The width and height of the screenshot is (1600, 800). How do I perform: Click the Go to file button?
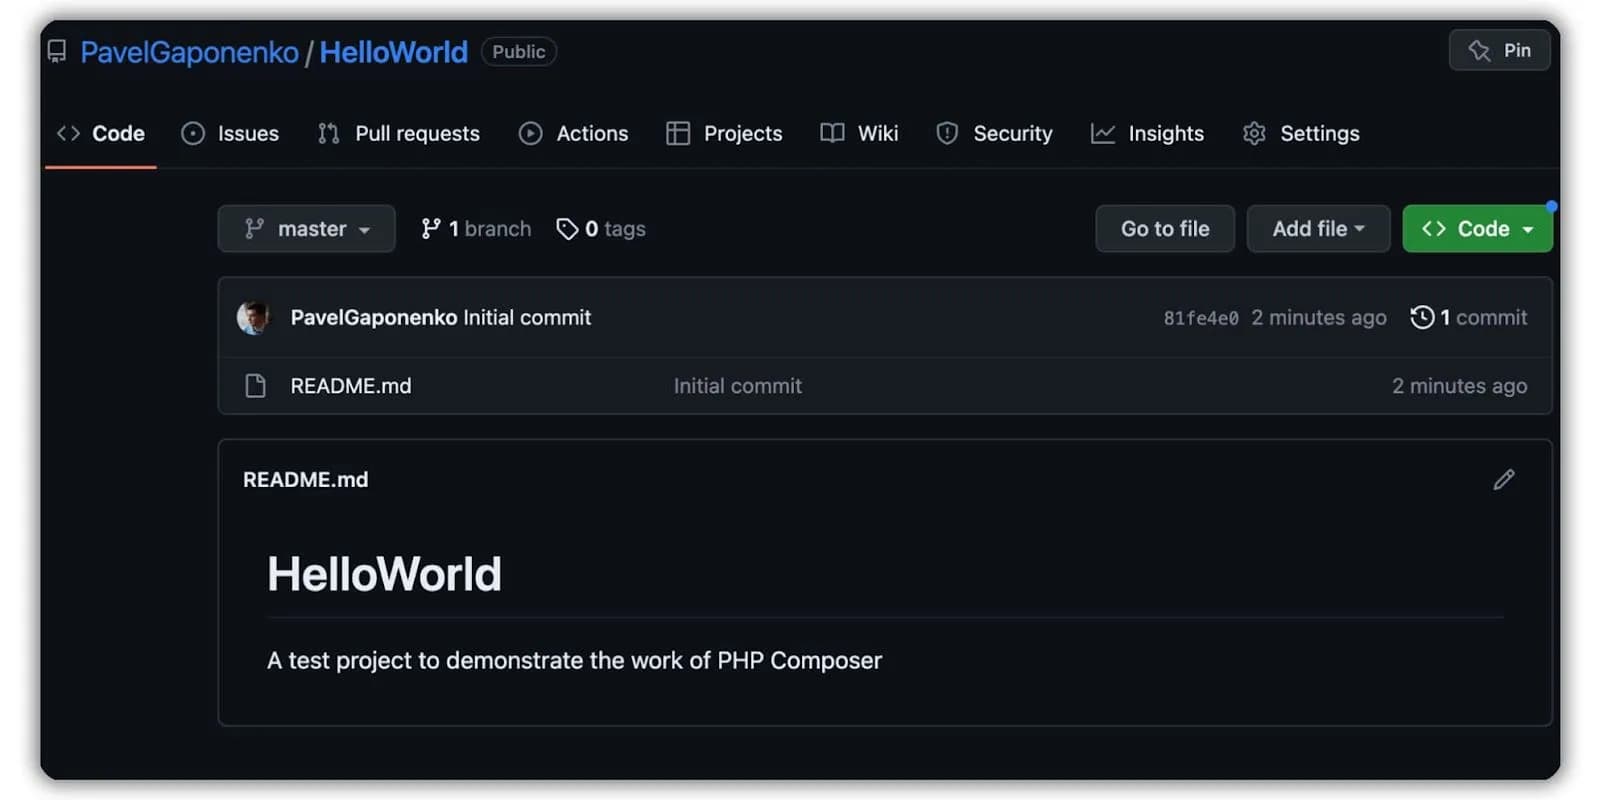(x=1165, y=229)
